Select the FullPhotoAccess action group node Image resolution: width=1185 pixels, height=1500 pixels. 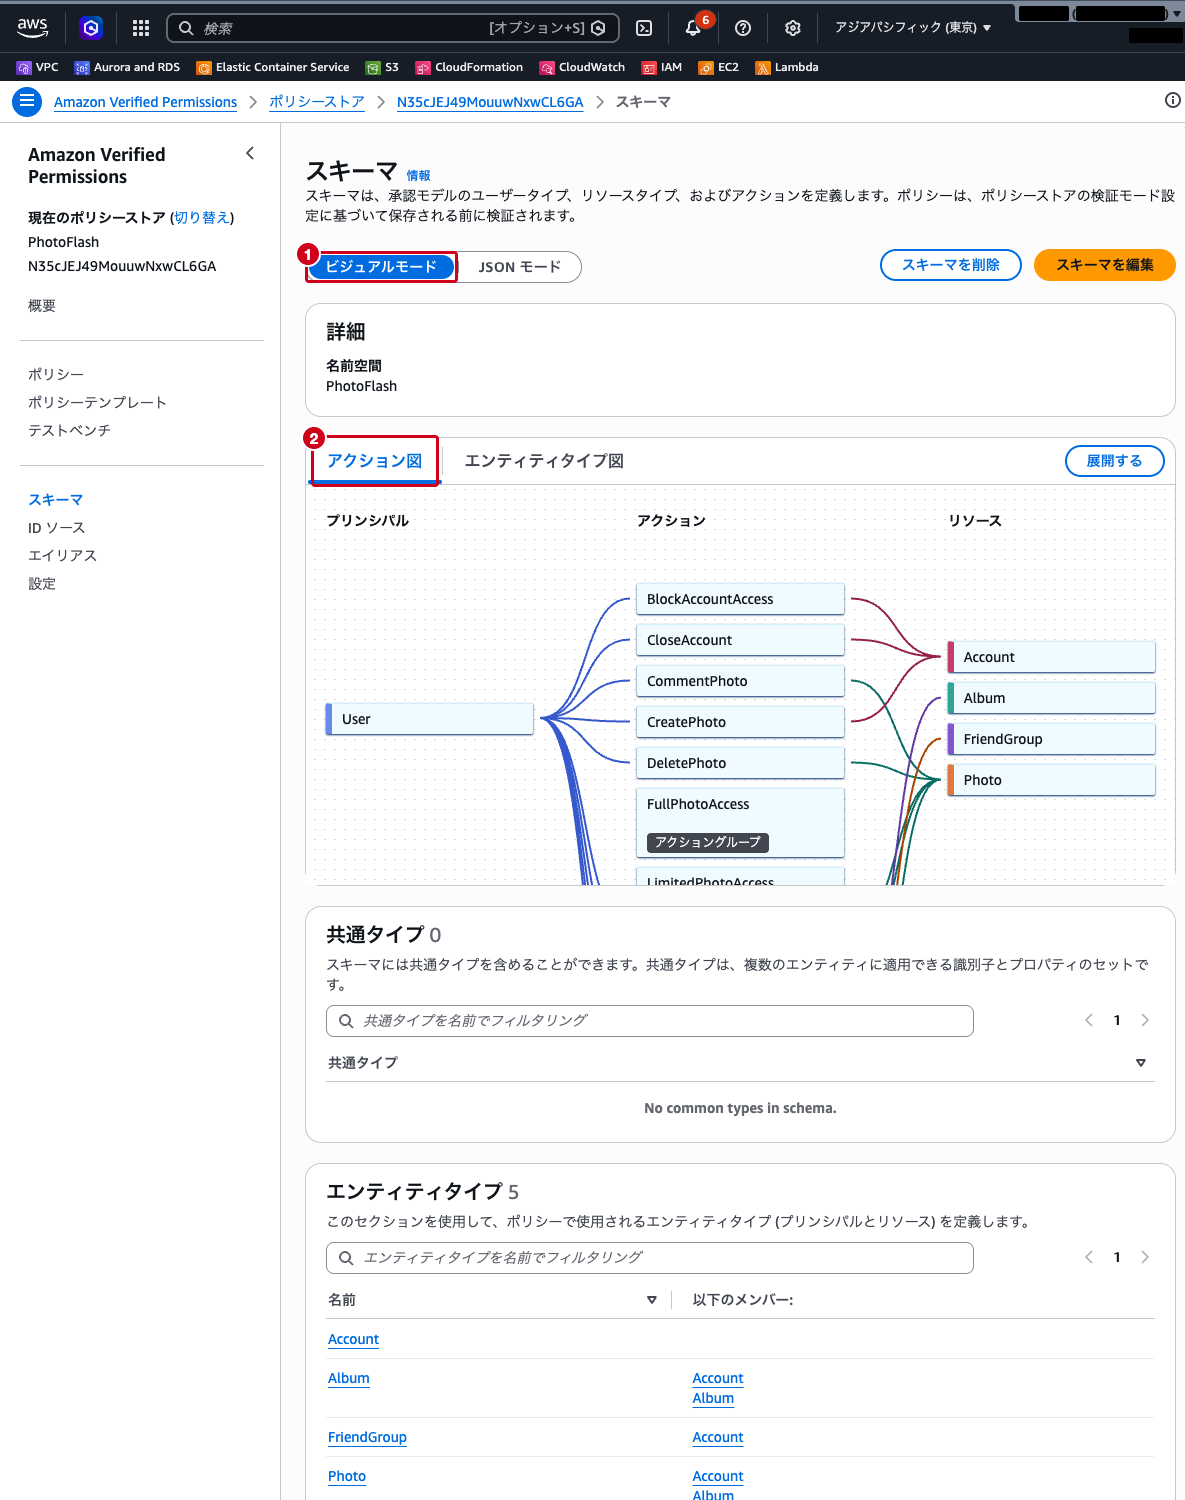pos(741,823)
